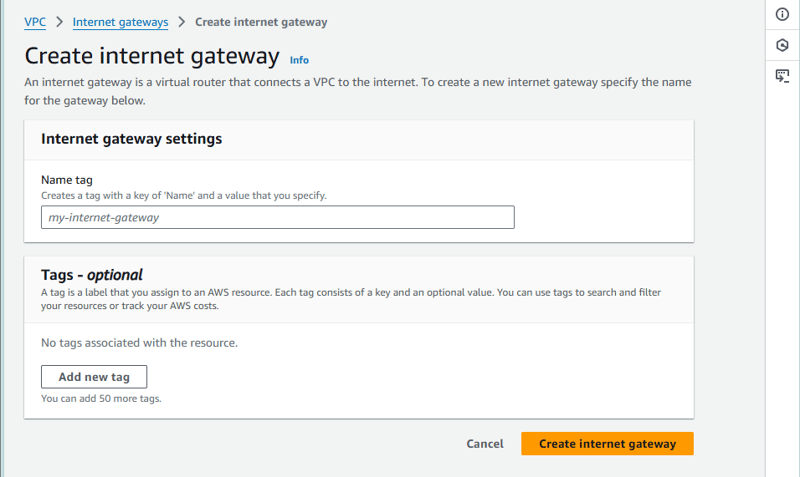Click the 'Internet gateway settings' heading
This screenshot has width=800, height=477.
click(x=132, y=139)
